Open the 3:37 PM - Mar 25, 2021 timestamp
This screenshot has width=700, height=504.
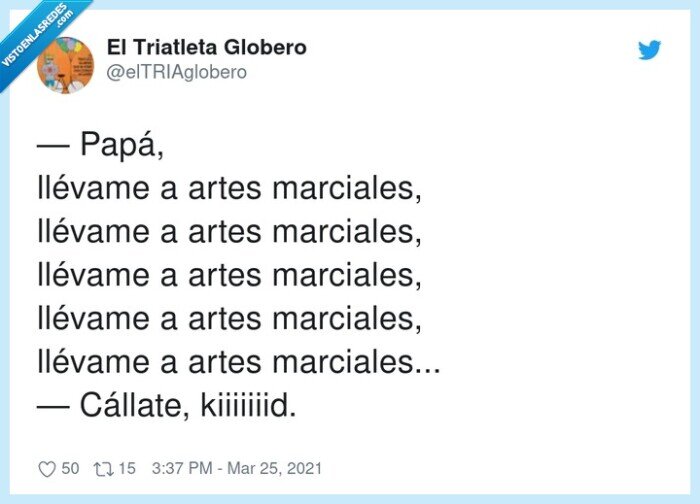click(x=237, y=468)
